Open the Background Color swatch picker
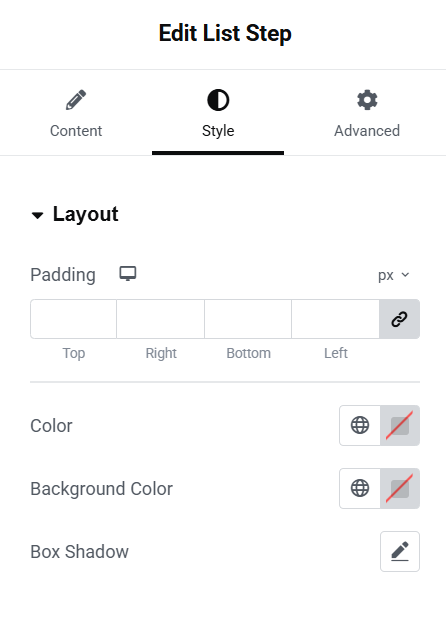The width and height of the screenshot is (446, 632). (400, 488)
